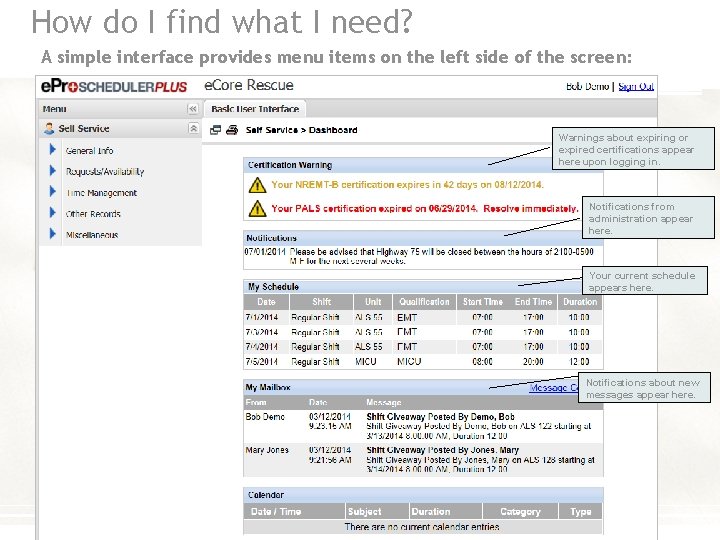Click the Subject column header in Calendar
The image size is (720, 540).
point(377,511)
